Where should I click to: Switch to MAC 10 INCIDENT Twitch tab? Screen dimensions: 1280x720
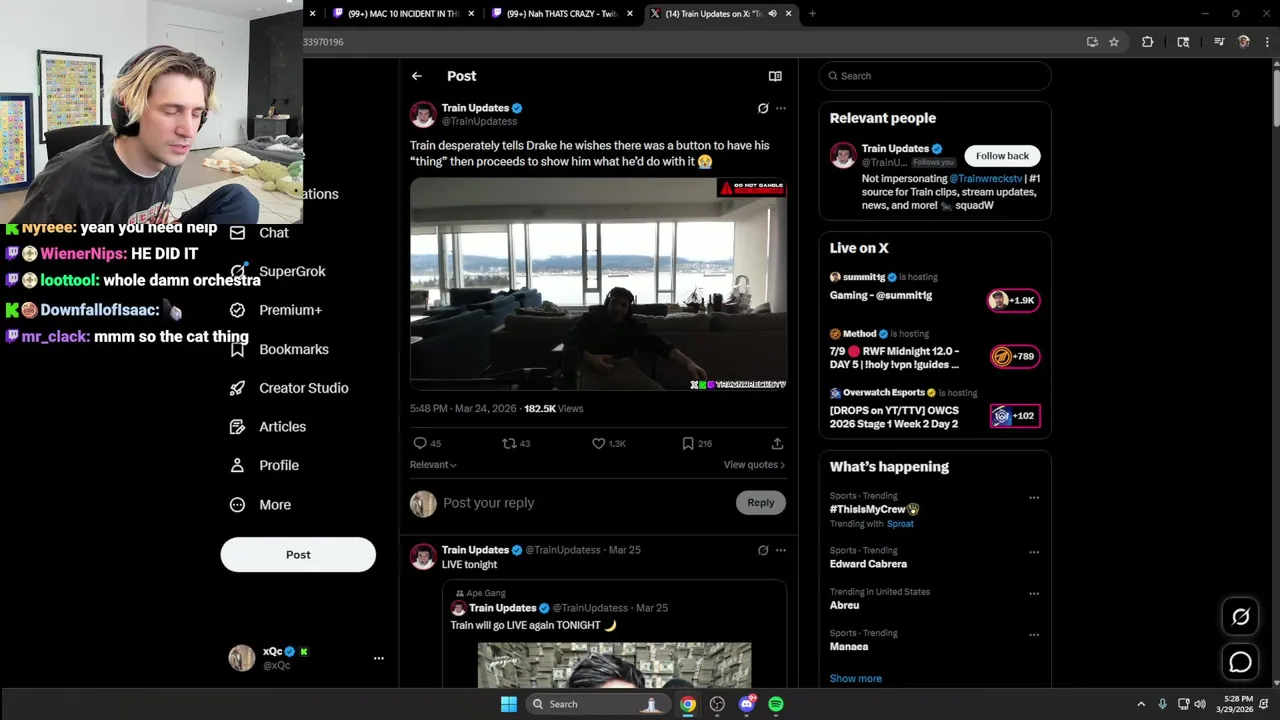tap(402, 14)
